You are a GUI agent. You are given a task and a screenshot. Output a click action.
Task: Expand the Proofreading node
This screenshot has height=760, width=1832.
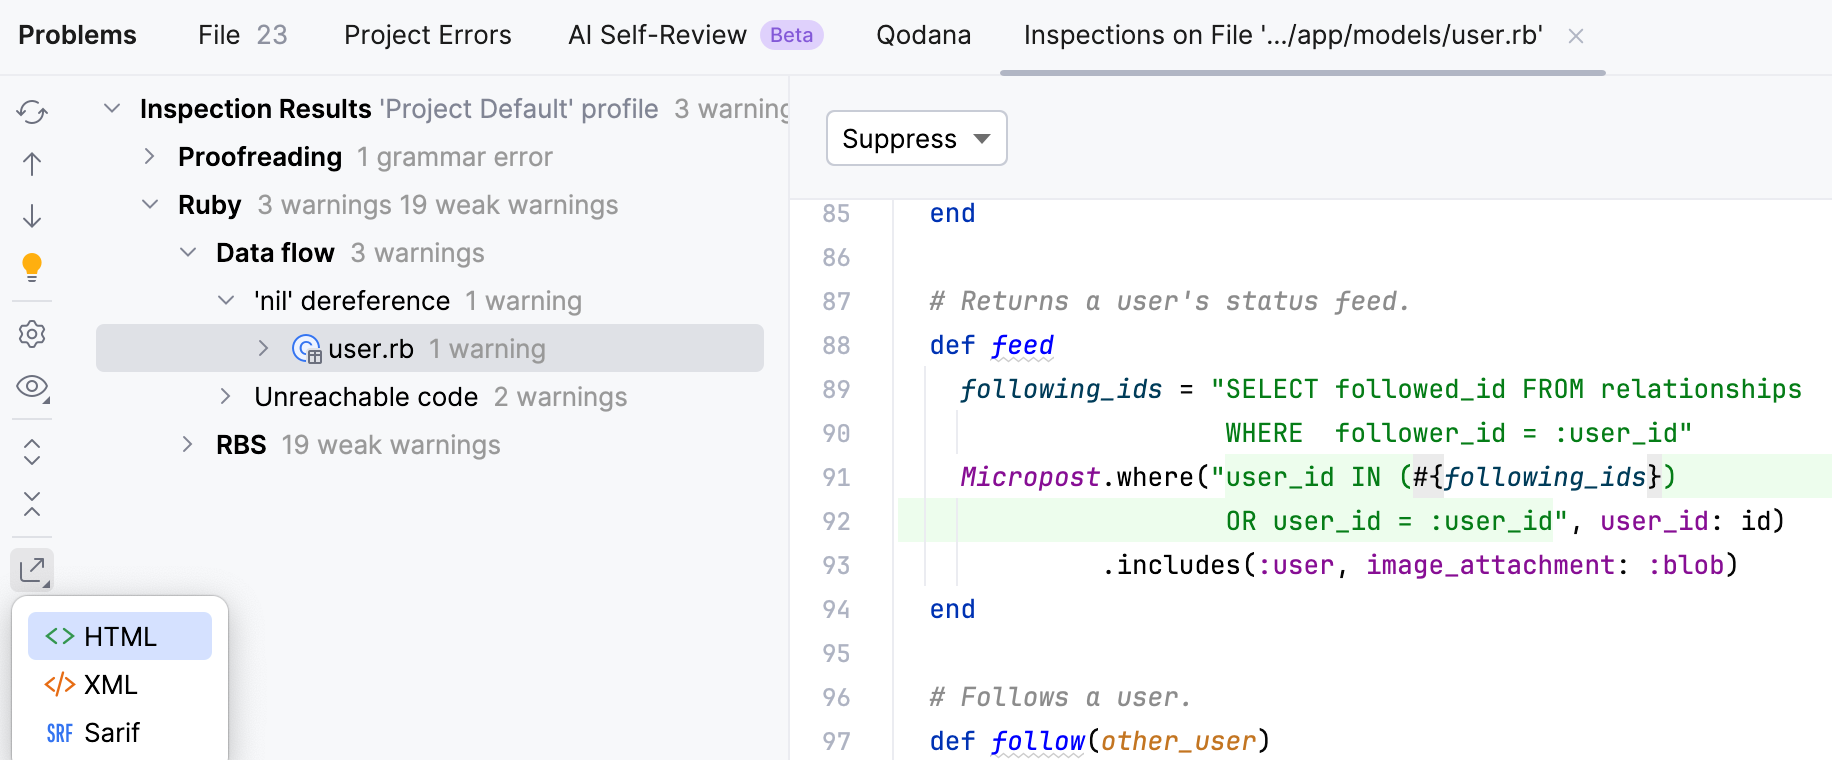tap(150, 157)
